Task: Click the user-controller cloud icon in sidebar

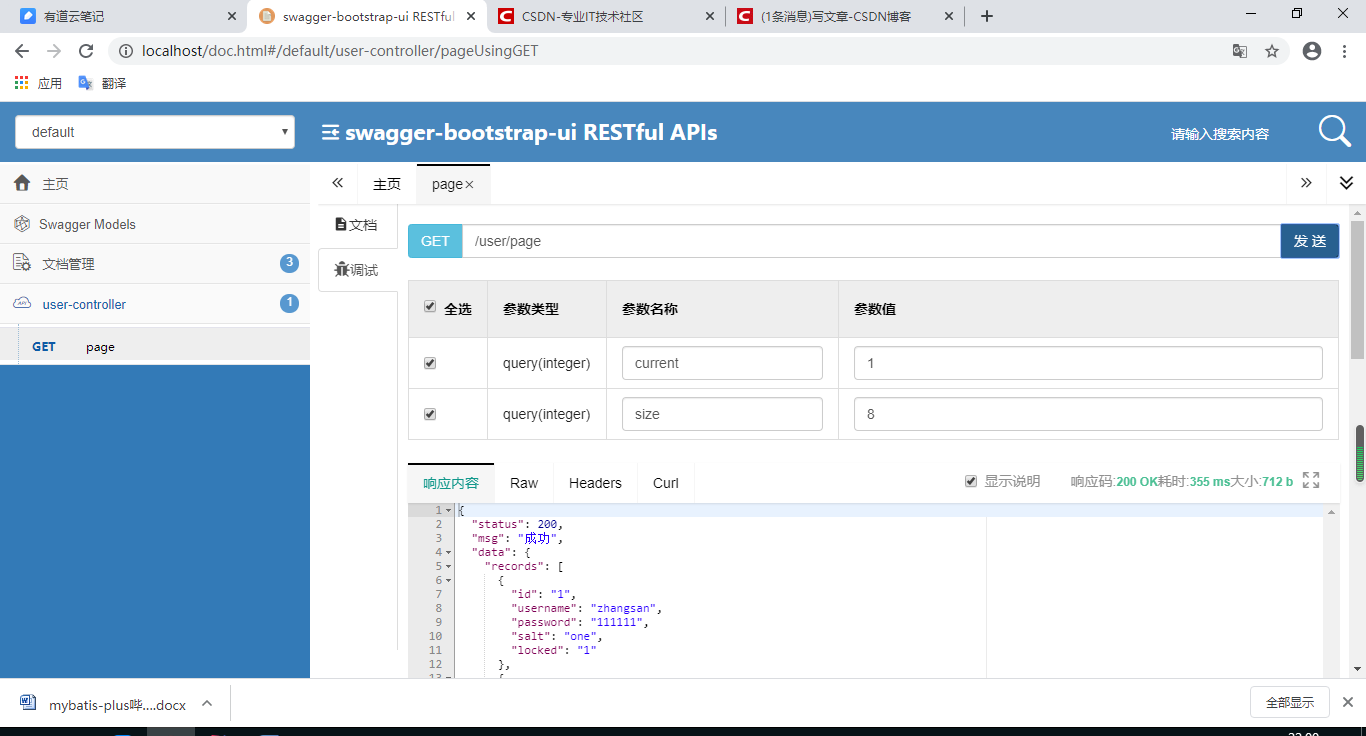Action: [x=21, y=303]
